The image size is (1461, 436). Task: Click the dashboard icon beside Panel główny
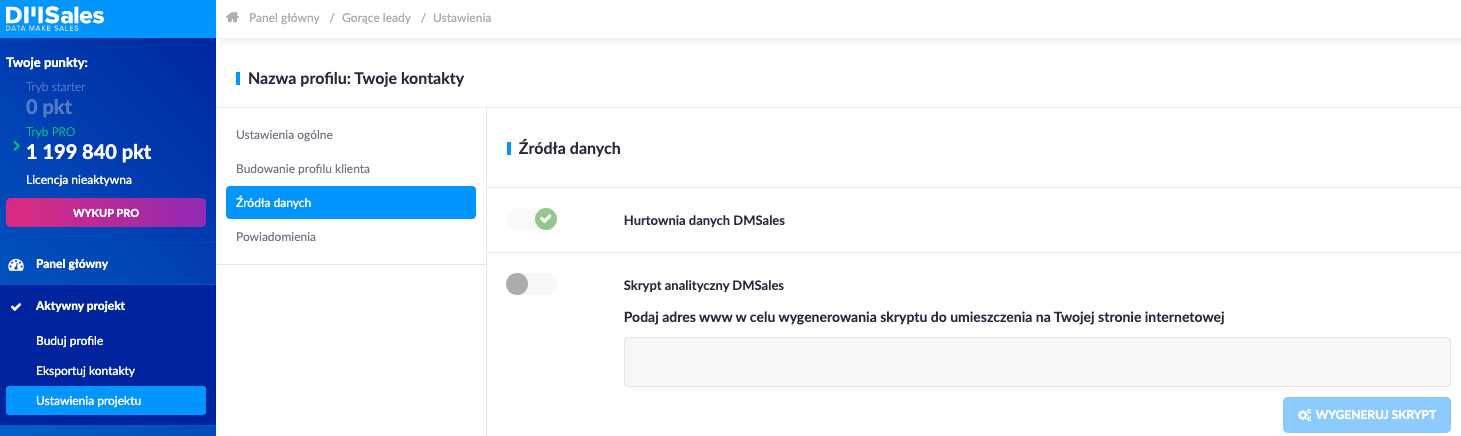(x=16, y=264)
